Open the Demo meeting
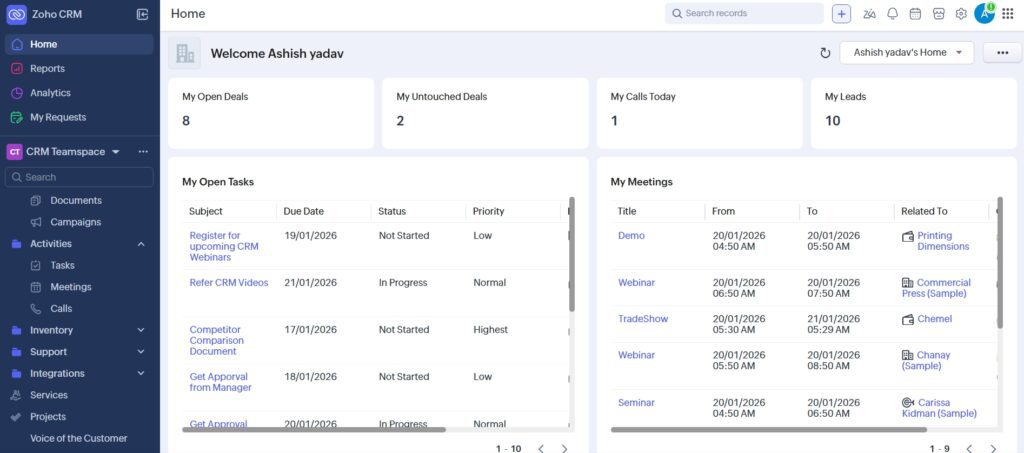The height and width of the screenshot is (453, 1024). pos(631,236)
